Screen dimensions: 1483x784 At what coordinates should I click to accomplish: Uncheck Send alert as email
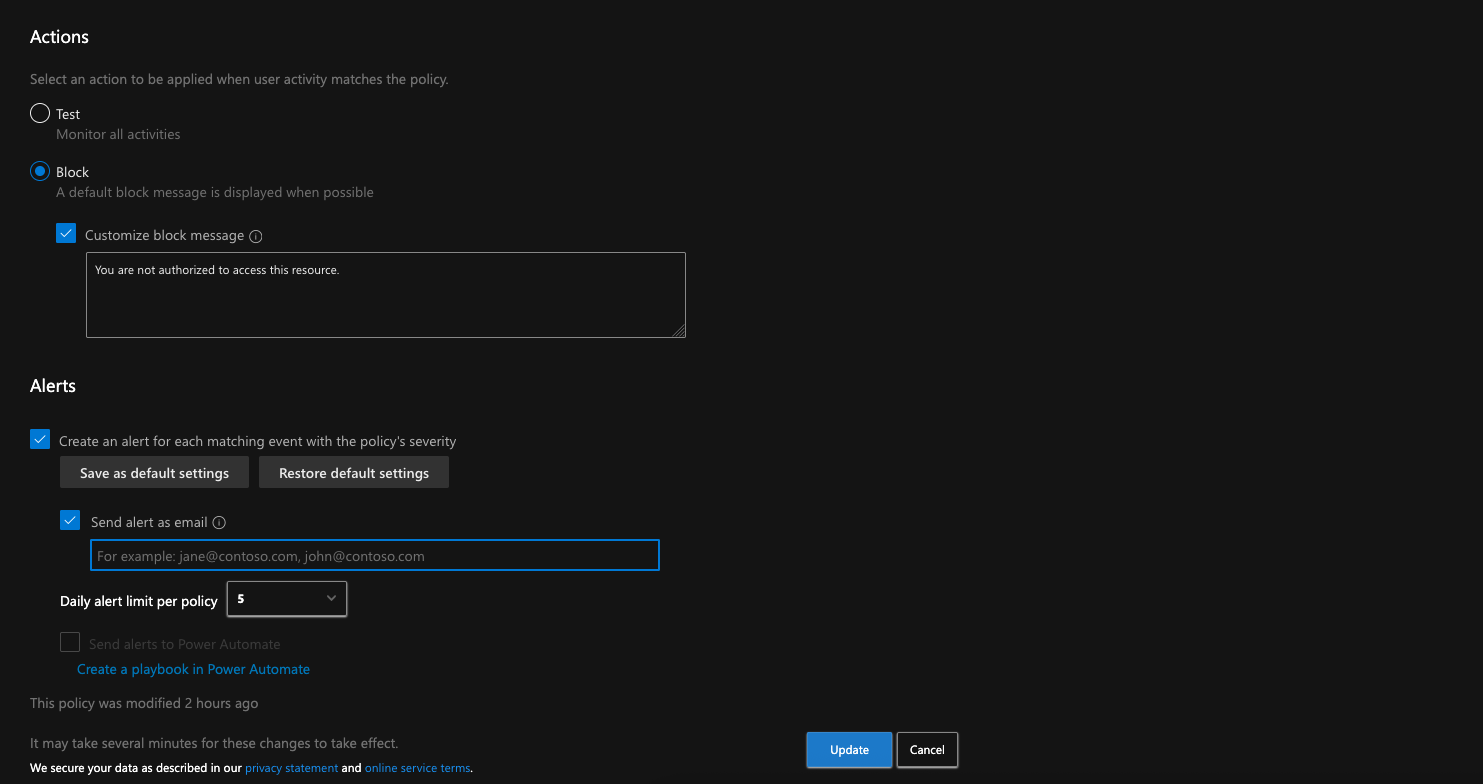pyautogui.click(x=69, y=519)
